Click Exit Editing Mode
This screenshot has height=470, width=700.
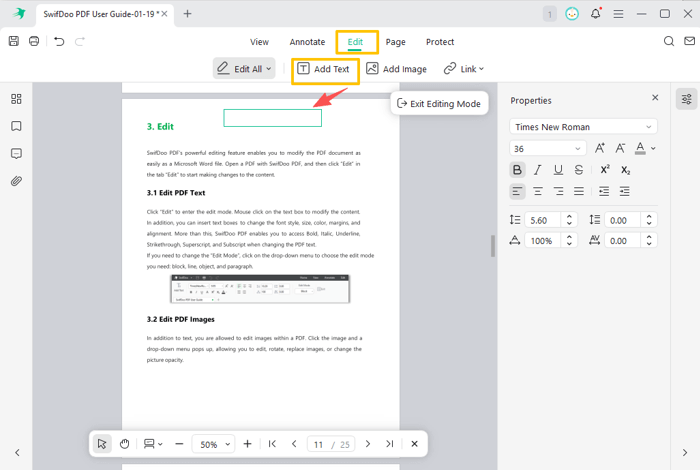(439, 104)
